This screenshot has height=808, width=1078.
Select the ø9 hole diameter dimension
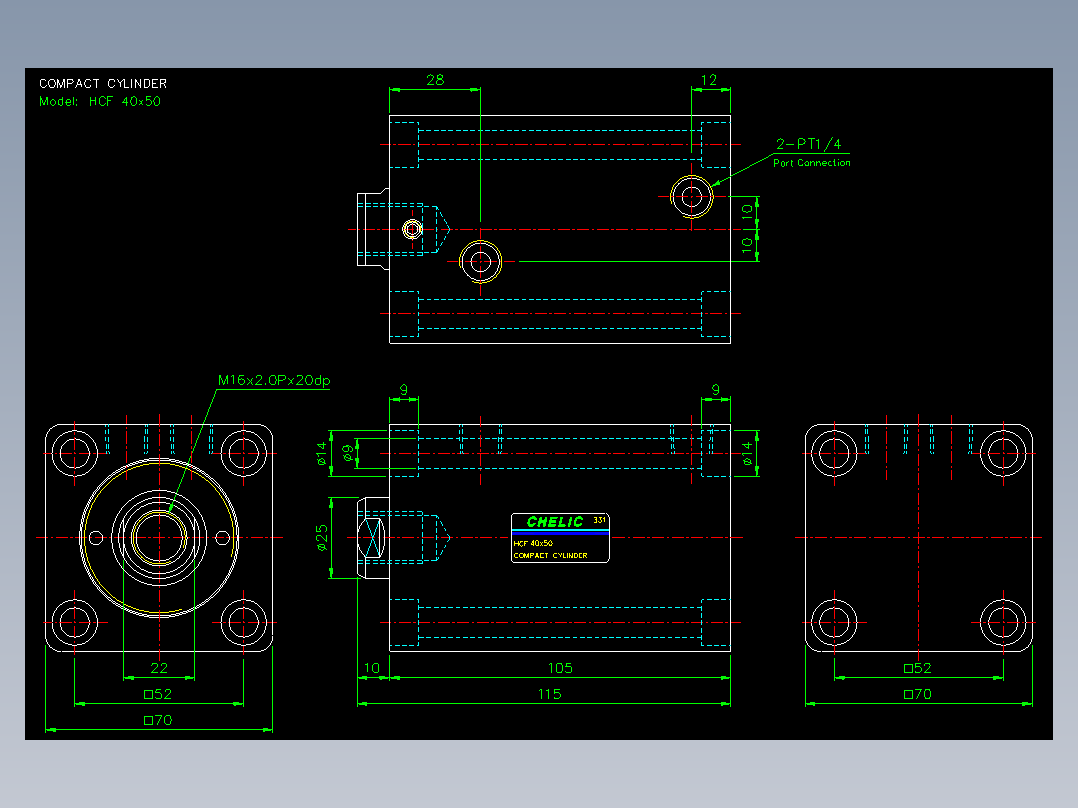[x=348, y=452]
